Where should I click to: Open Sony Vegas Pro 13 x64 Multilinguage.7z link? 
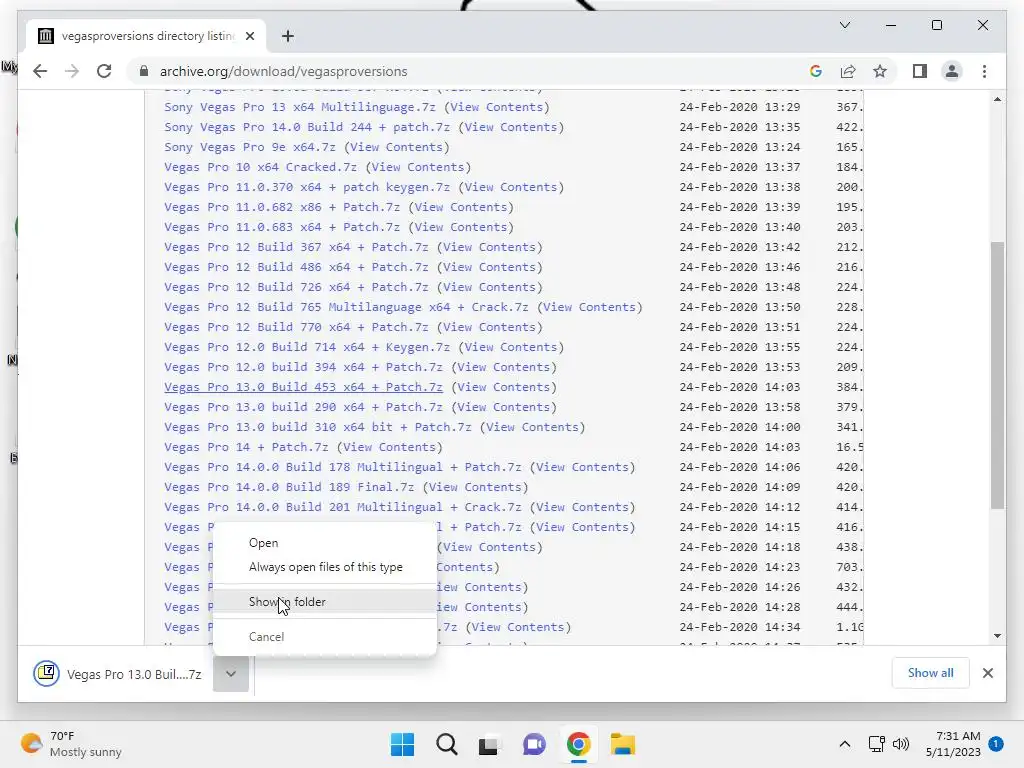pyautogui.click(x=300, y=106)
